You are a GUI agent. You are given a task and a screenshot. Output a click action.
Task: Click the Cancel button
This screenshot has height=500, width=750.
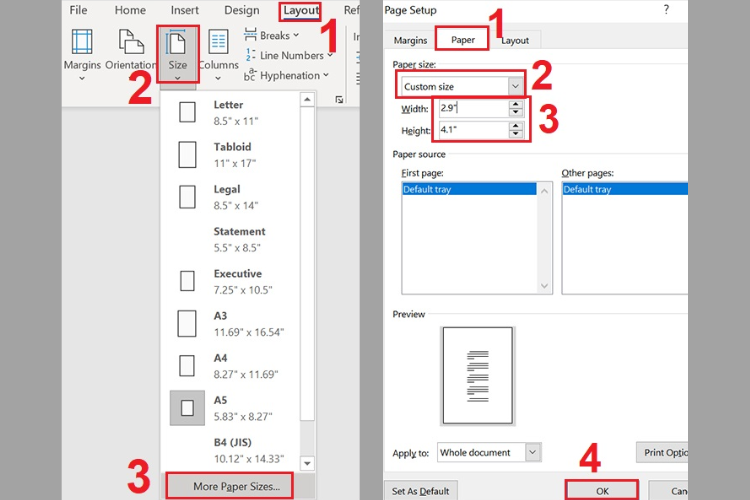click(668, 491)
